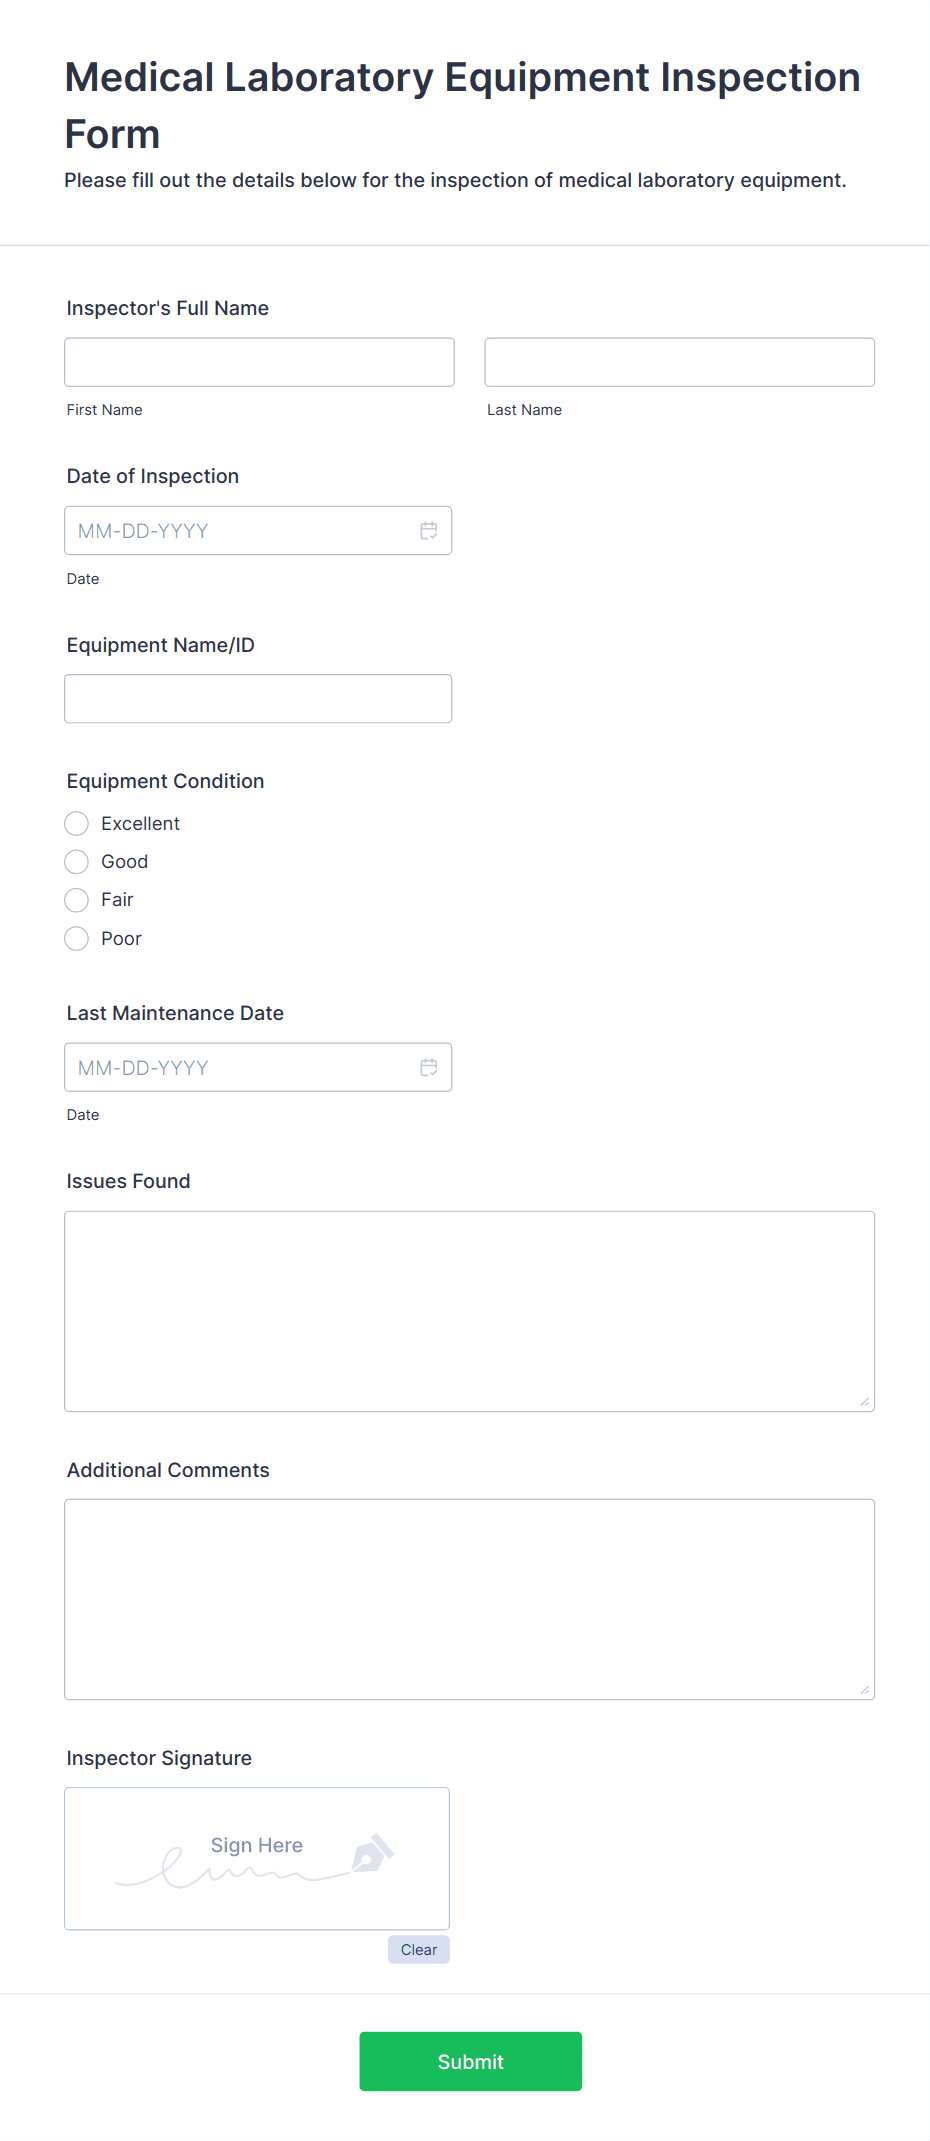This screenshot has width=930, height=2141.
Task: Open calendar icon for Date of Inspection
Action: 429,531
